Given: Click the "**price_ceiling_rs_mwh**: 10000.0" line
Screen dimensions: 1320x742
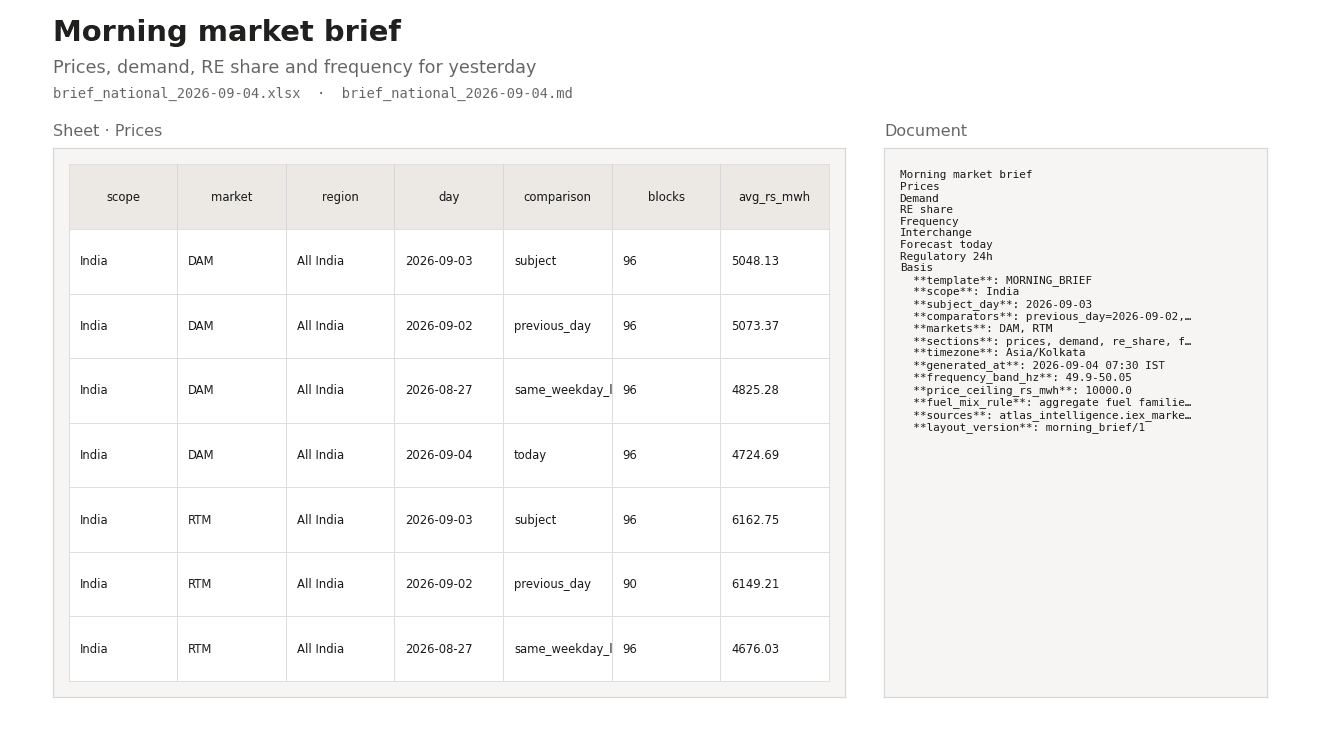Looking at the screenshot, I should 1022,391.
